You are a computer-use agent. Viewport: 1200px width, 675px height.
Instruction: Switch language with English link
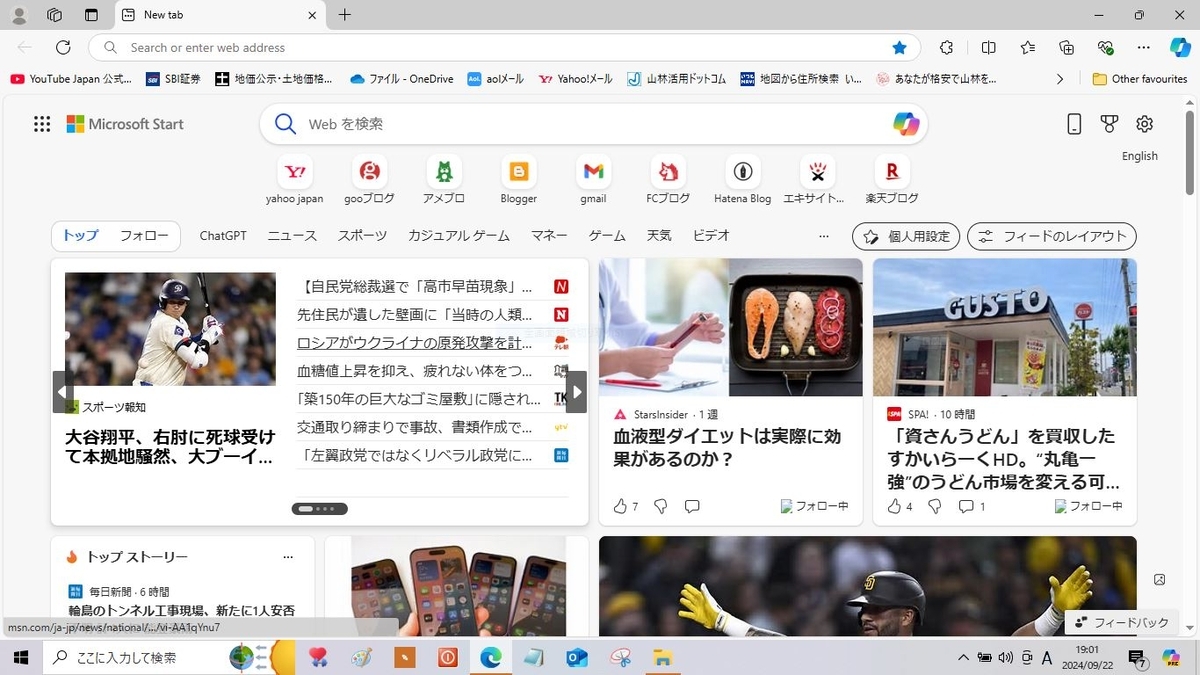click(1140, 156)
